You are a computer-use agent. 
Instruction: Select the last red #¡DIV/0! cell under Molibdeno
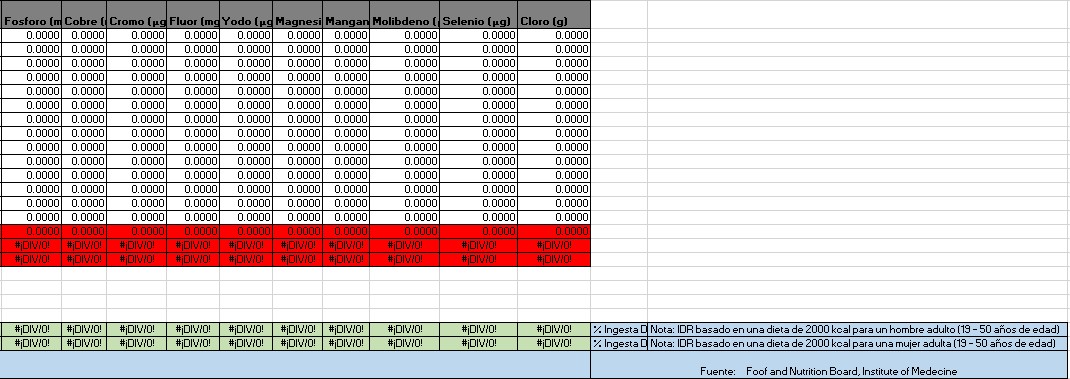pos(405,259)
